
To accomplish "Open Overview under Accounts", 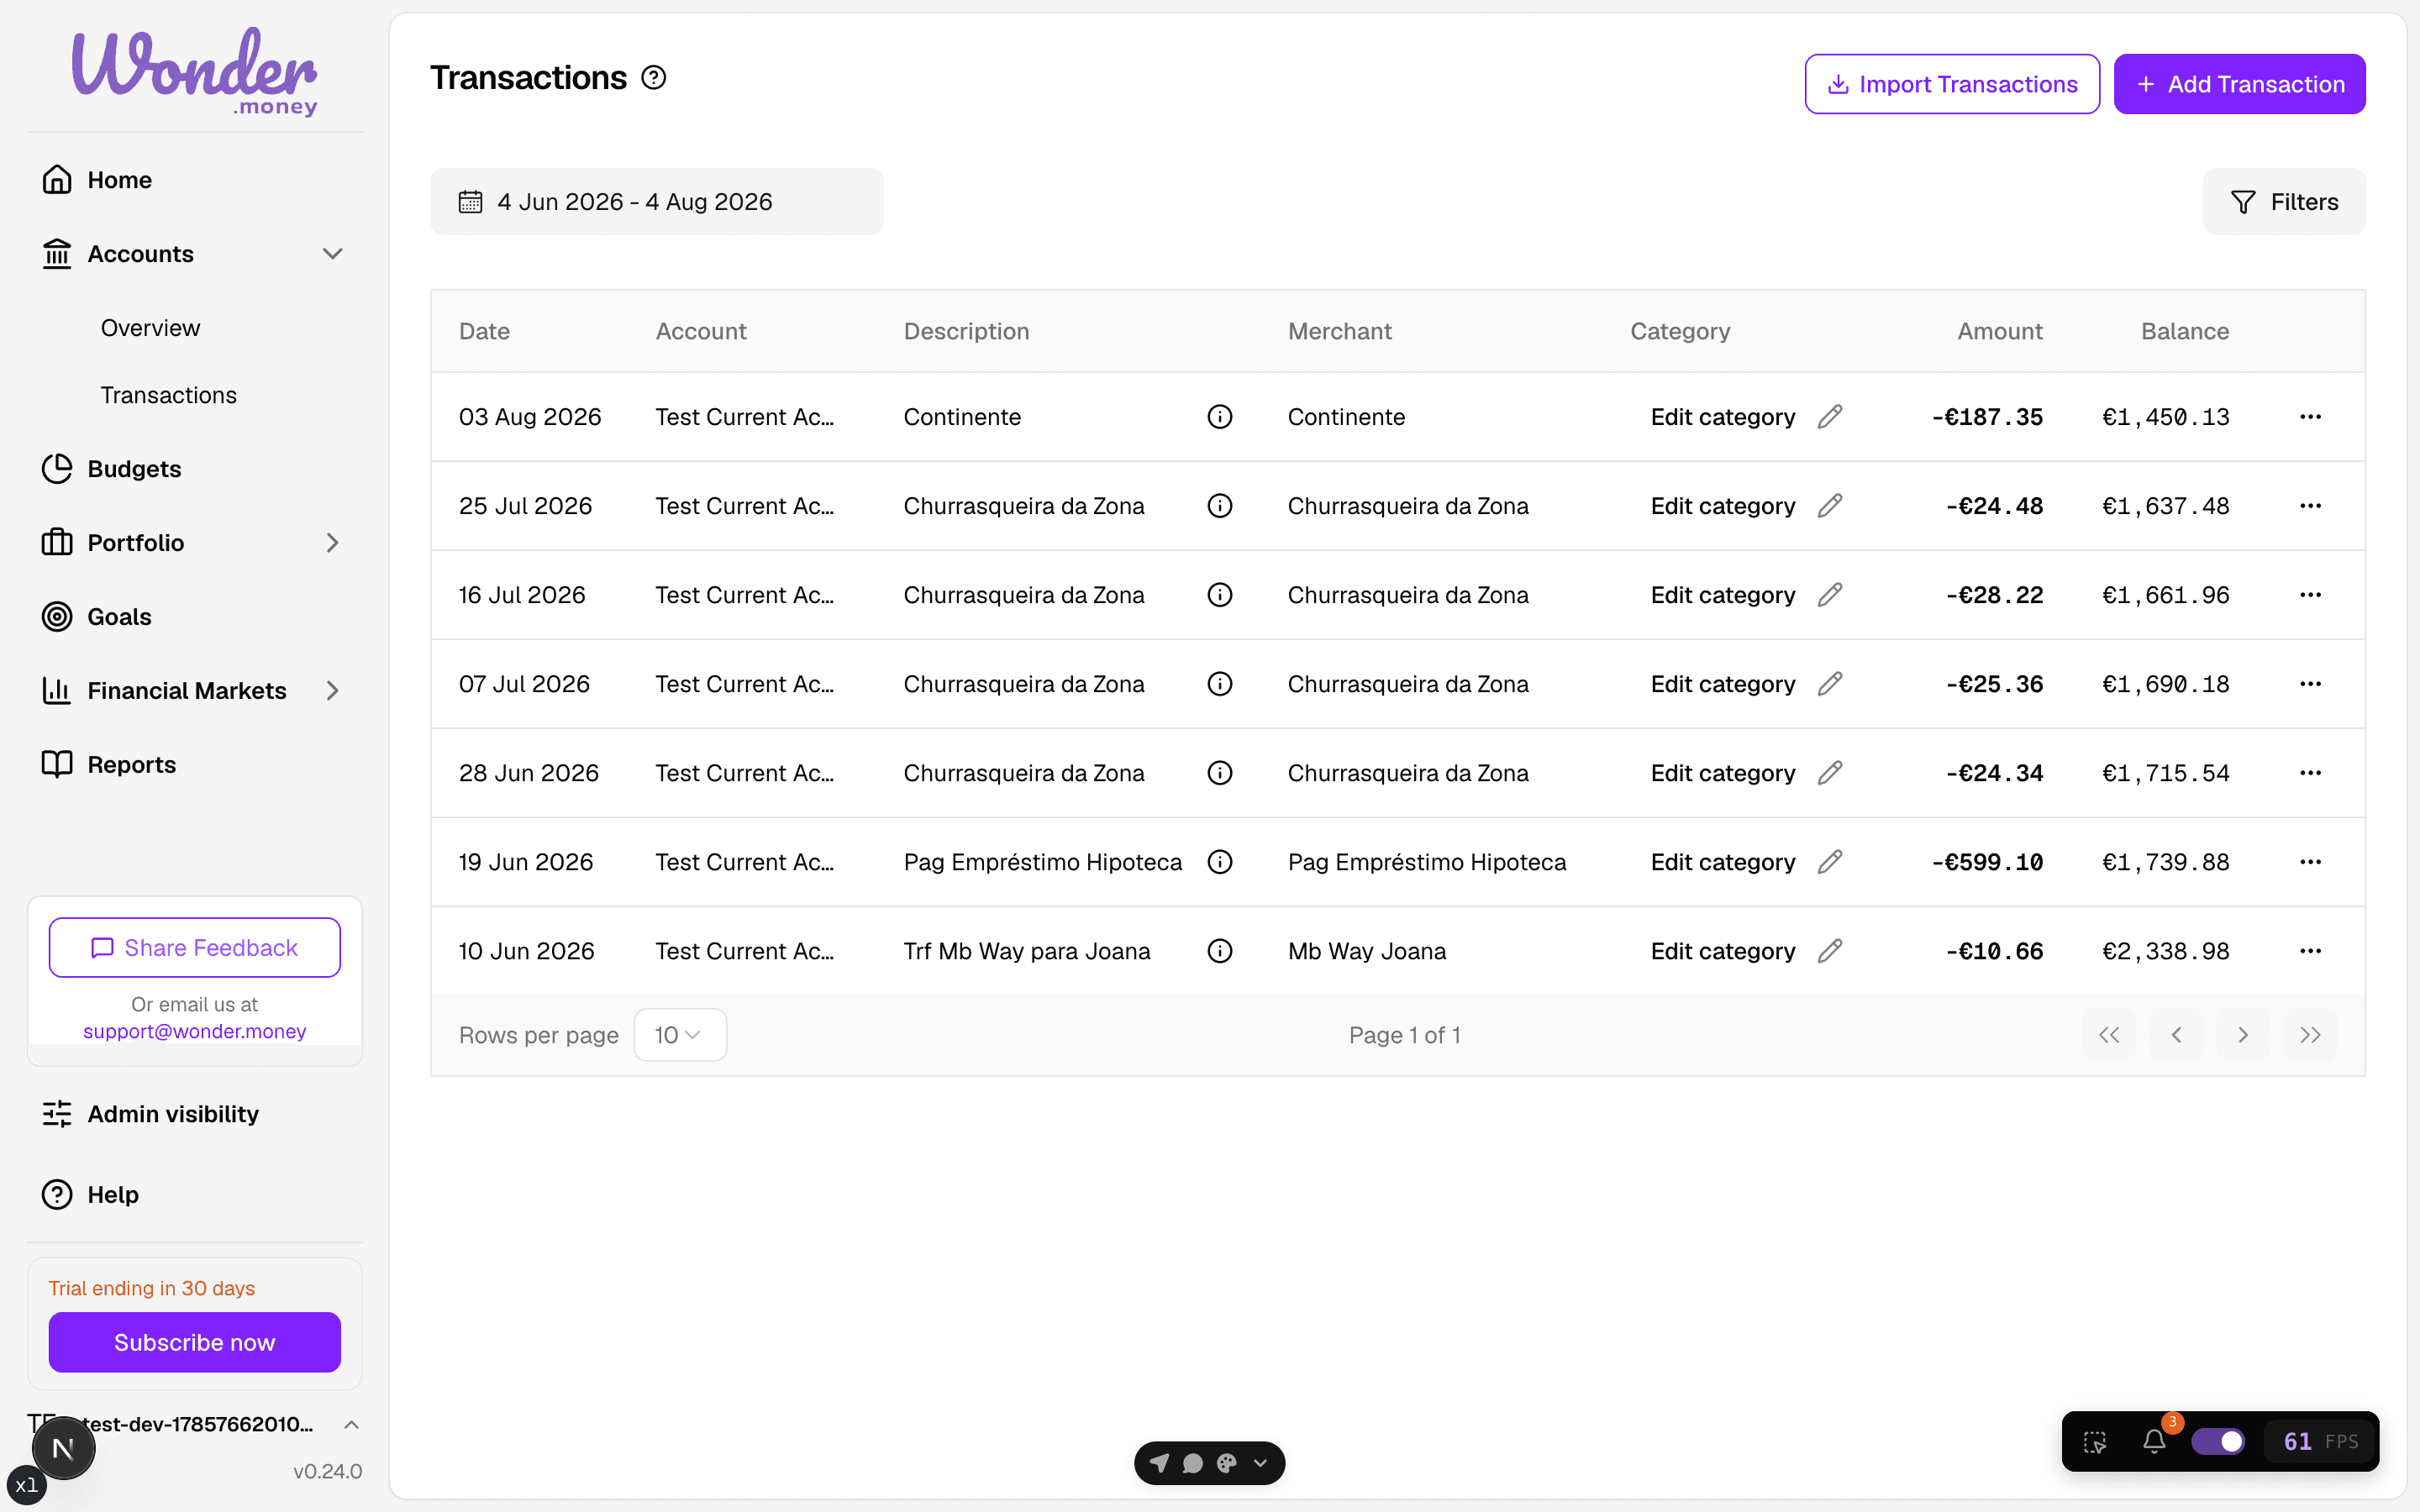I will click(x=150, y=328).
